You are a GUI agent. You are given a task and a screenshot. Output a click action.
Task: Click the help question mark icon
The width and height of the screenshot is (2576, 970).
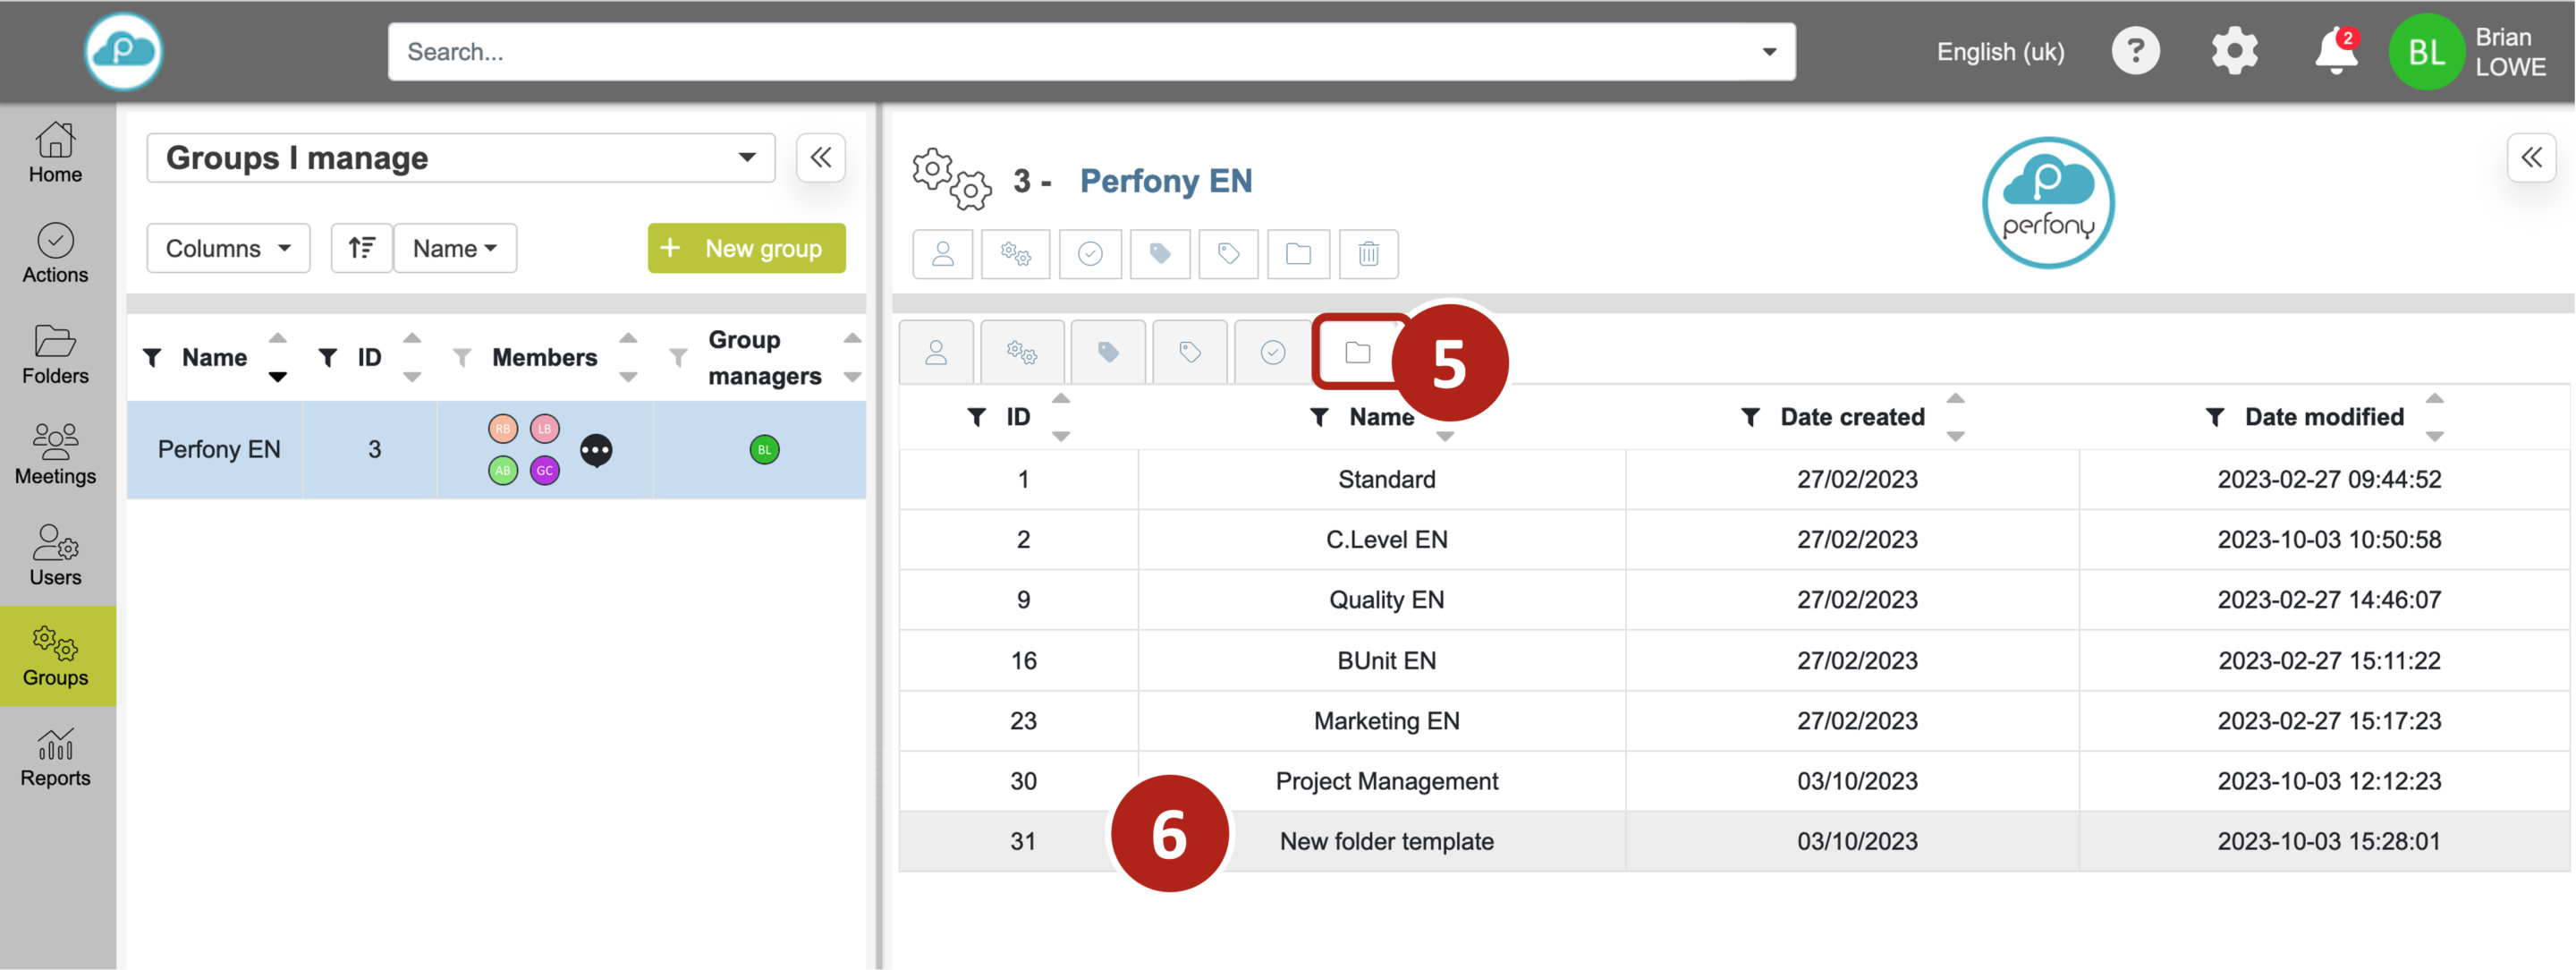(x=2135, y=52)
